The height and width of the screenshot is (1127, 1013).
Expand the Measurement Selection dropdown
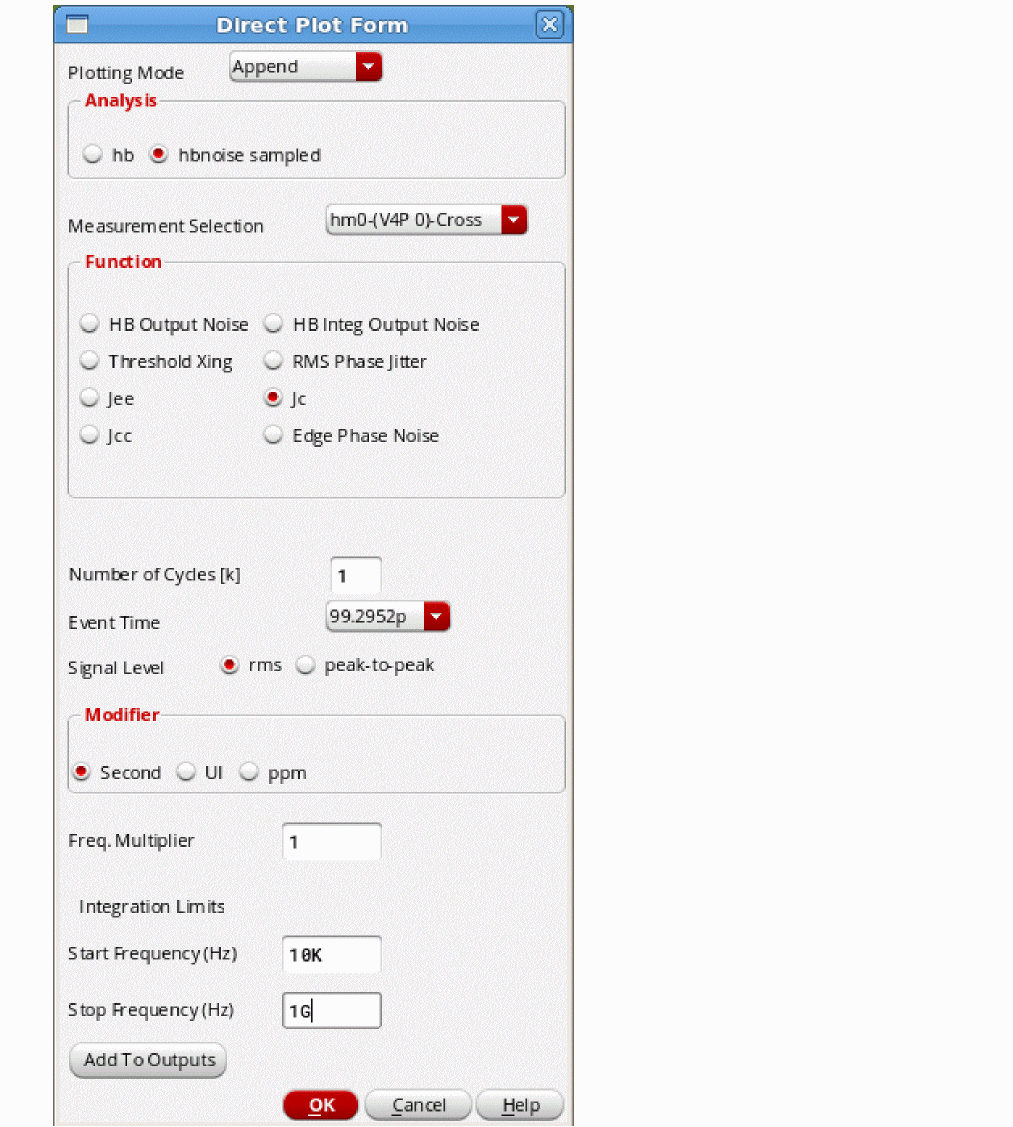(x=426, y=220)
